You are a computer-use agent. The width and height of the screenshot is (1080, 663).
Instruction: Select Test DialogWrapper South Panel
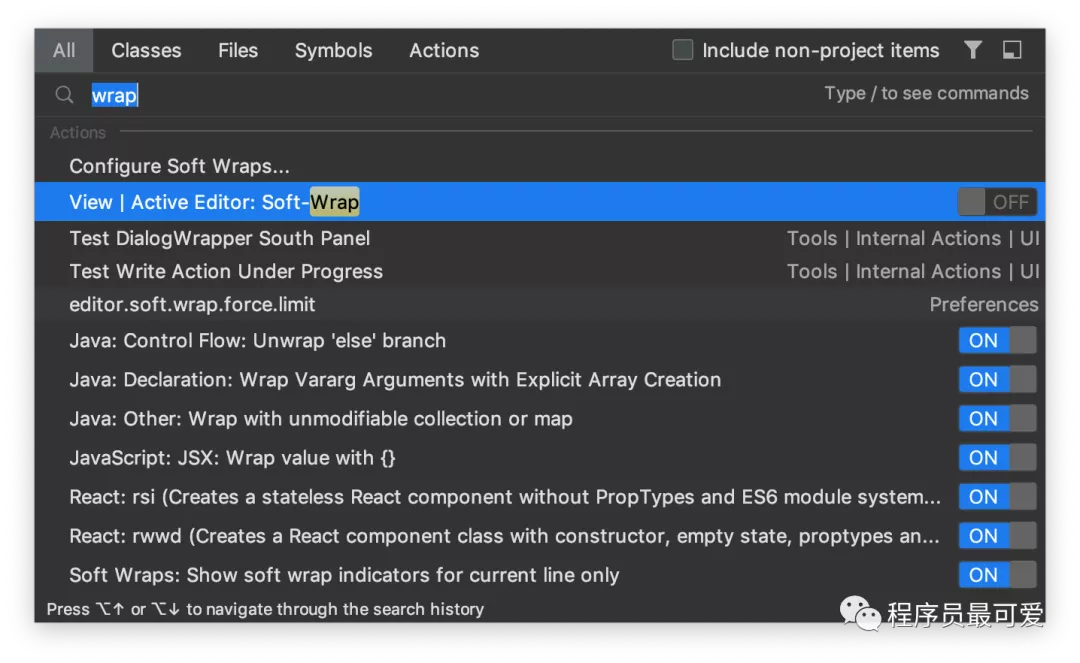point(540,238)
